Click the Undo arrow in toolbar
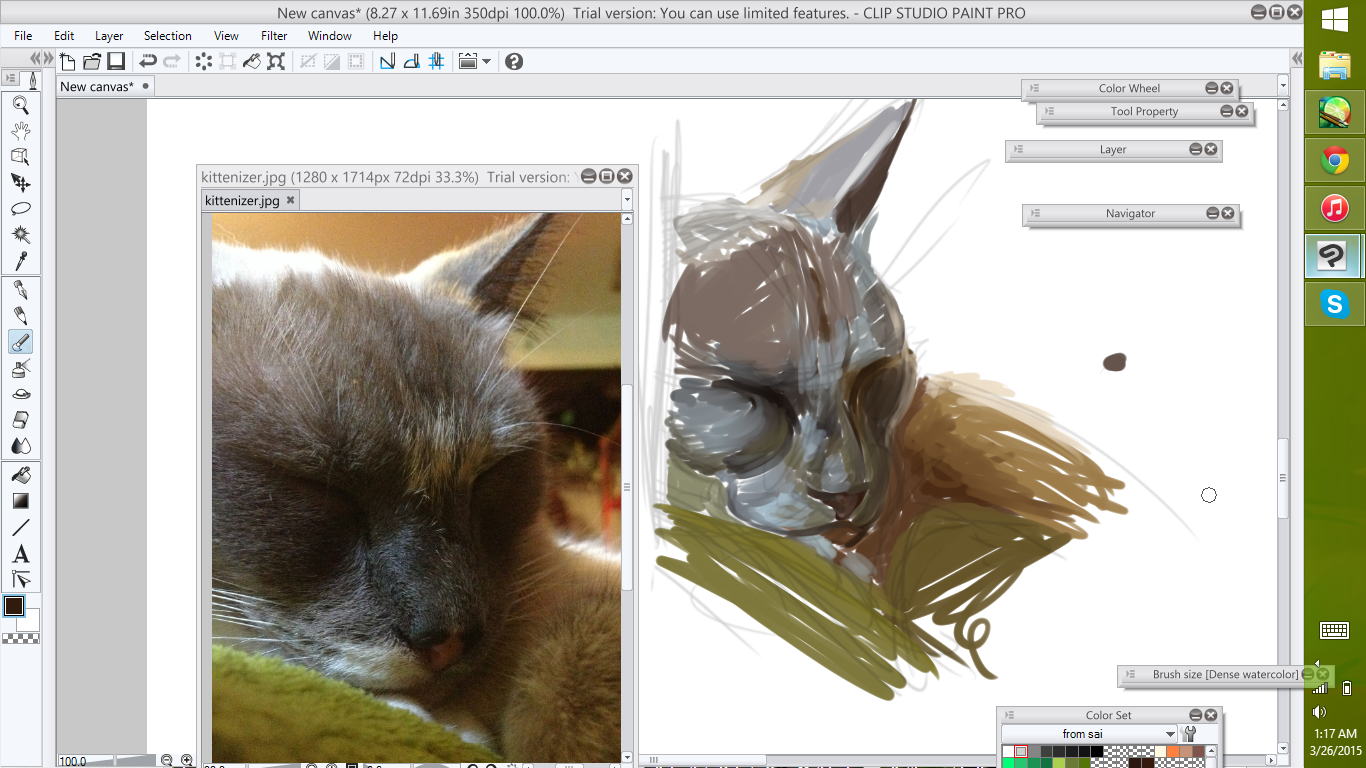This screenshot has height=768, width=1366. point(148,61)
